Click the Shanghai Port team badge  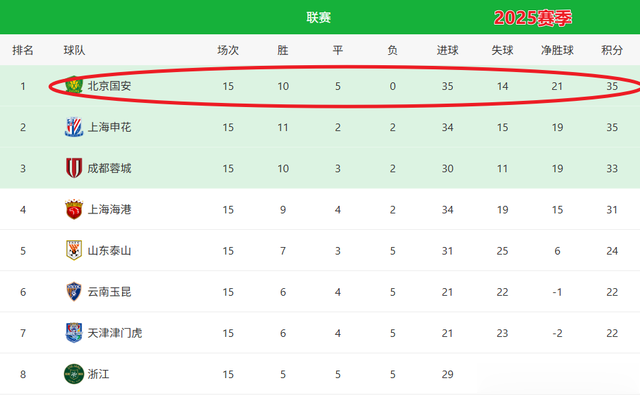(x=74, y=209)
